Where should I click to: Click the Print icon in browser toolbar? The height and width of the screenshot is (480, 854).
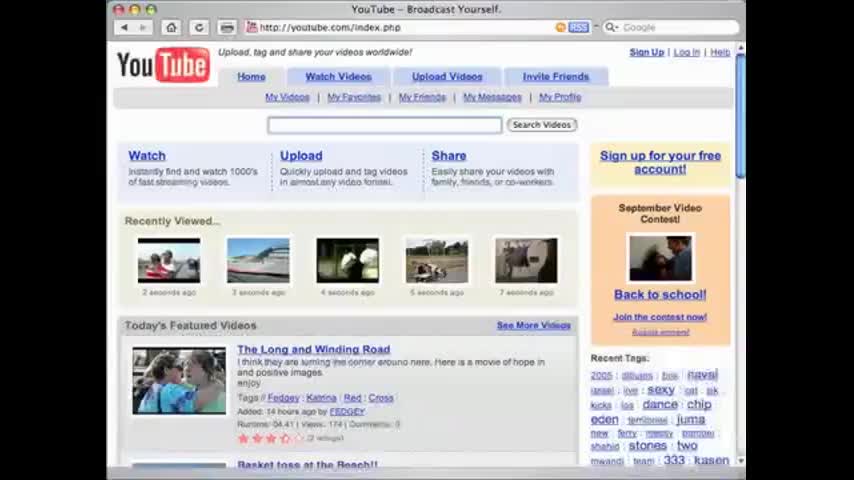click(x=227, y=27)
